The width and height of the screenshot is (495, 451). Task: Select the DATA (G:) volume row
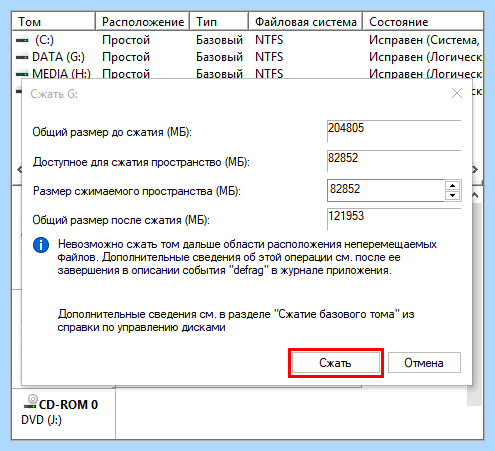248,57
